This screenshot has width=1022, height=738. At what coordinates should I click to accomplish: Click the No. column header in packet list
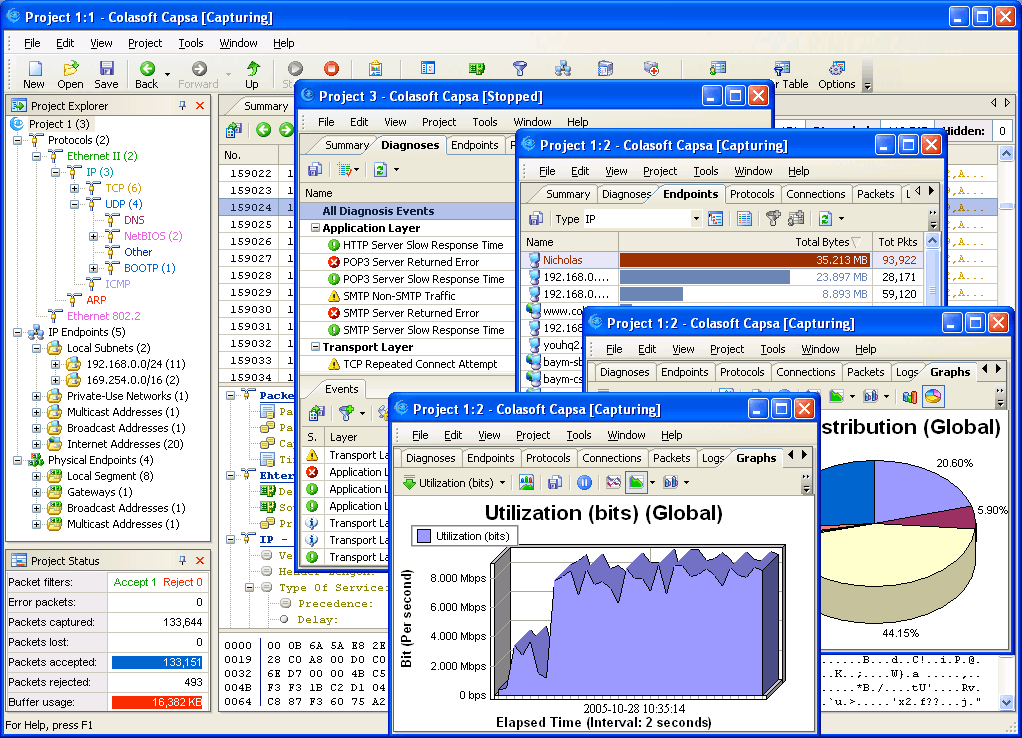coord(248,155)
